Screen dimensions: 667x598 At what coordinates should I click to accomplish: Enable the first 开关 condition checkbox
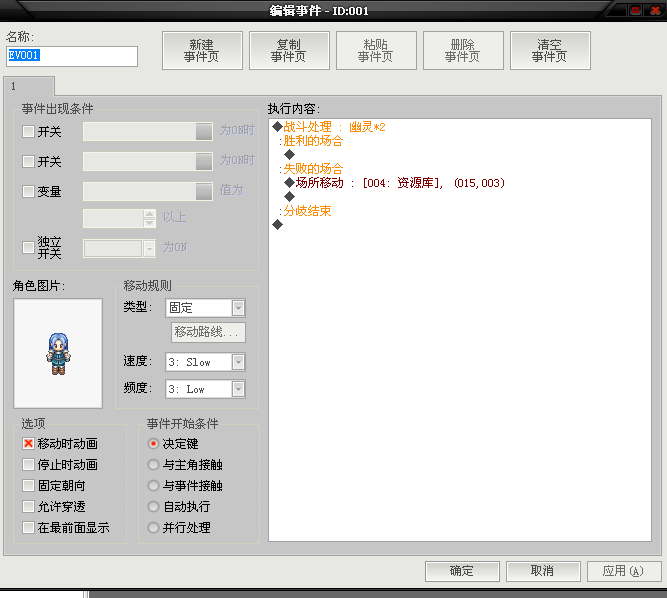click(x=29, y=131)
